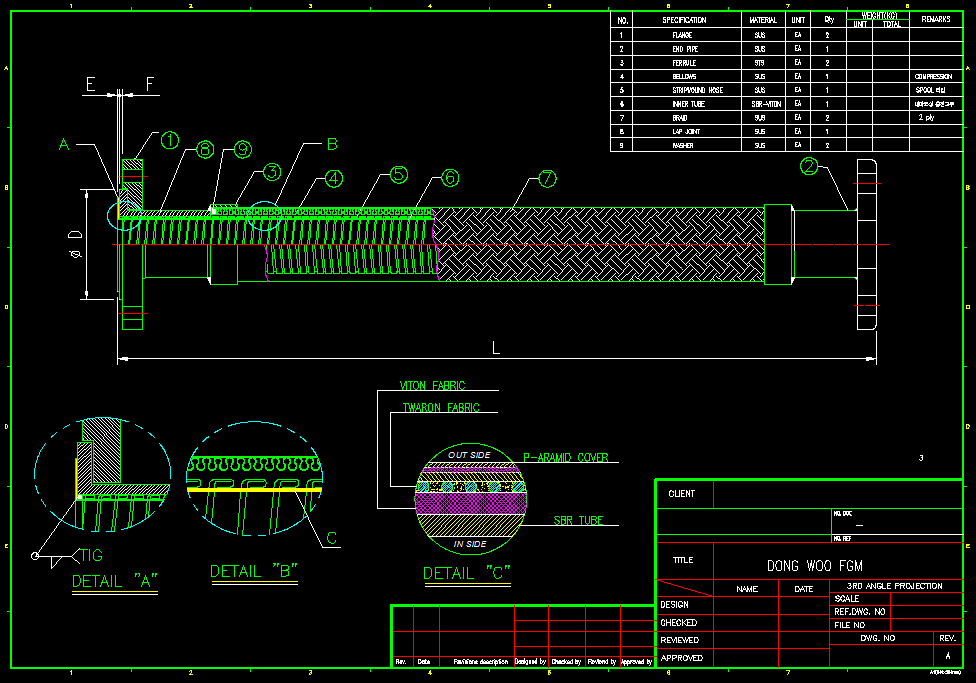Select balloon callout number 2 by the end pipe
This screenshot has height=683, width=976.
tap(809, 166)
